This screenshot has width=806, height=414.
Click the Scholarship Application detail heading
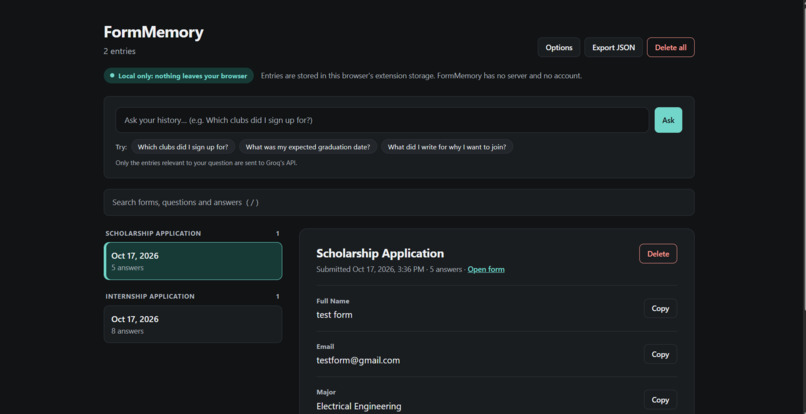pyautogui.click(x=380, y=254)
